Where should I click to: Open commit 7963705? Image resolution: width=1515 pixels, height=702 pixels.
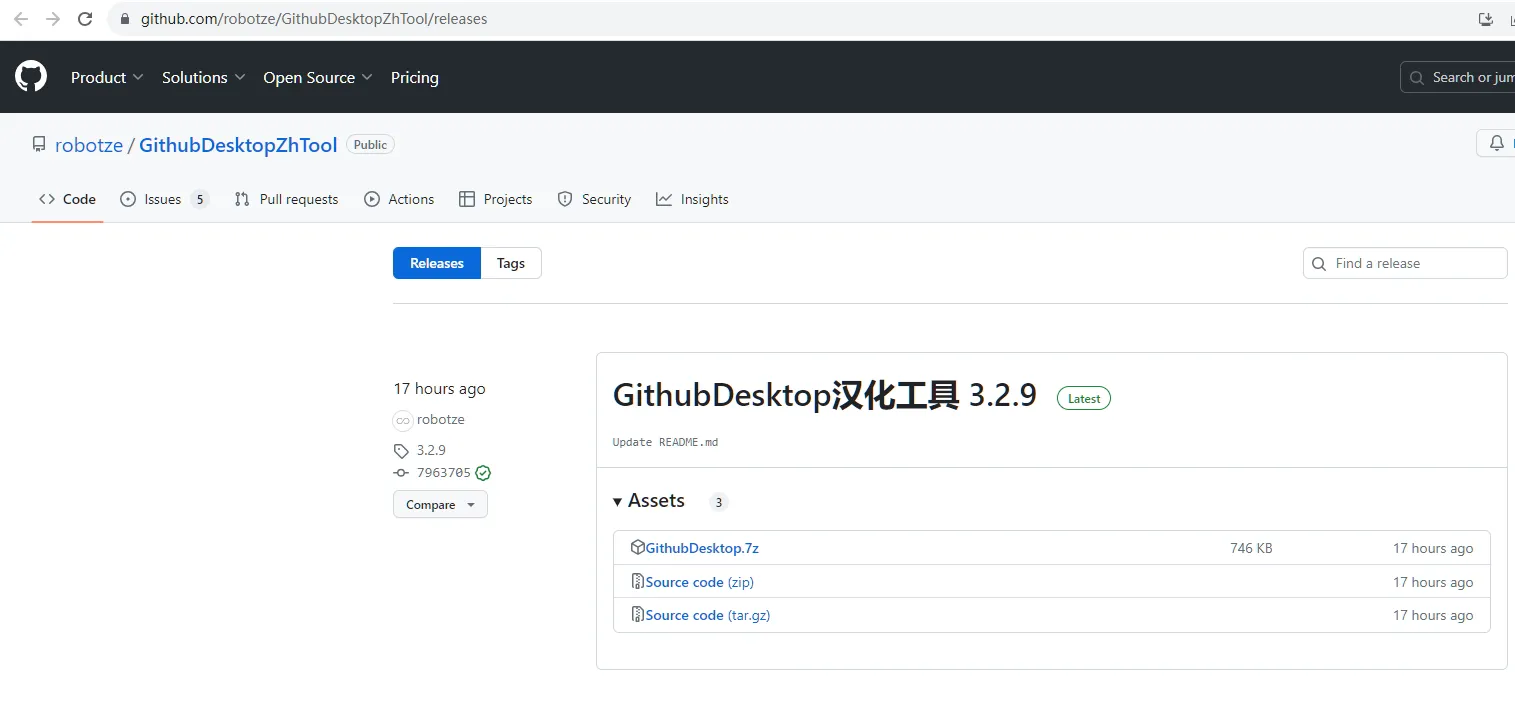[x=443, y=473]
